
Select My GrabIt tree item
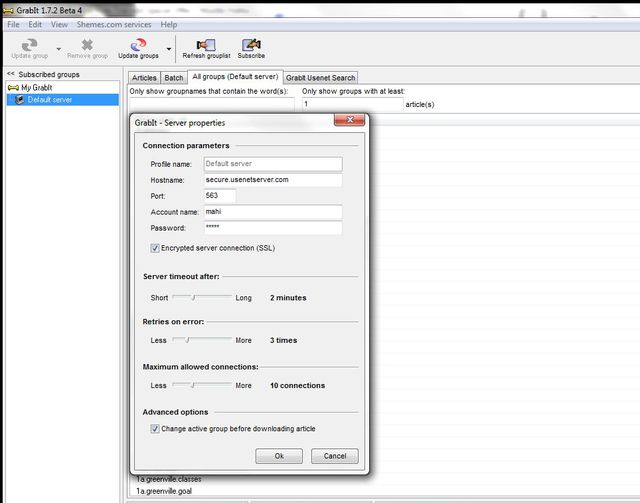coord(36,87)
